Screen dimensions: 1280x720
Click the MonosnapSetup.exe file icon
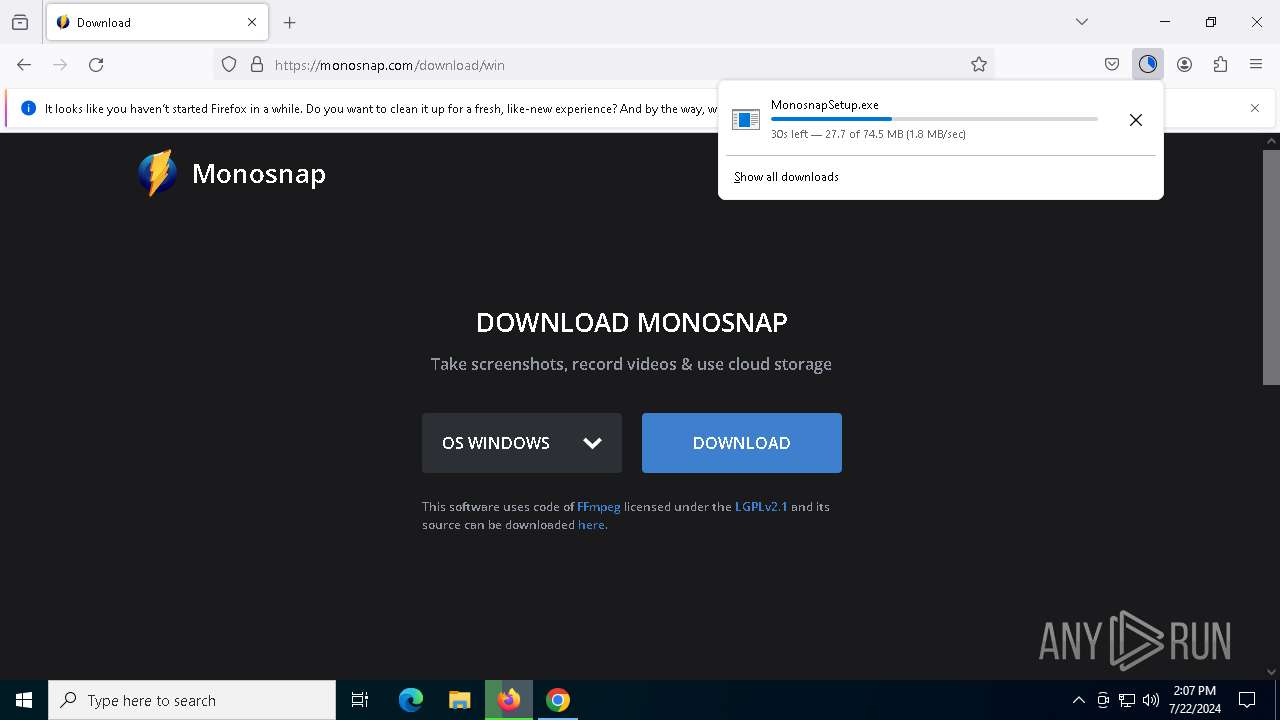coord(746,120)
